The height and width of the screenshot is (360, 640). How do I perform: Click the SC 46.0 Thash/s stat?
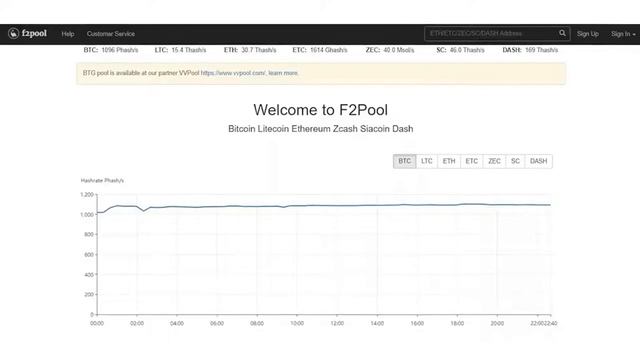pyautogui.click(x=460, y=50)
